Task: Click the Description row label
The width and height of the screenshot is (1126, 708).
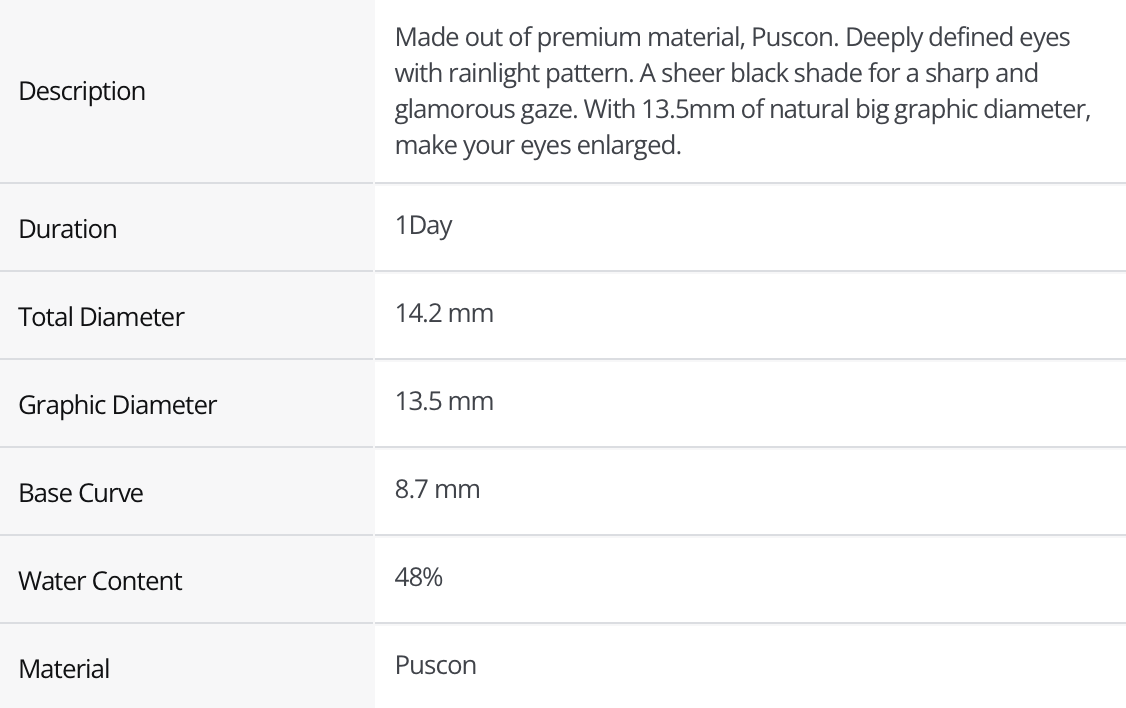Action: [x=82, y=92]
